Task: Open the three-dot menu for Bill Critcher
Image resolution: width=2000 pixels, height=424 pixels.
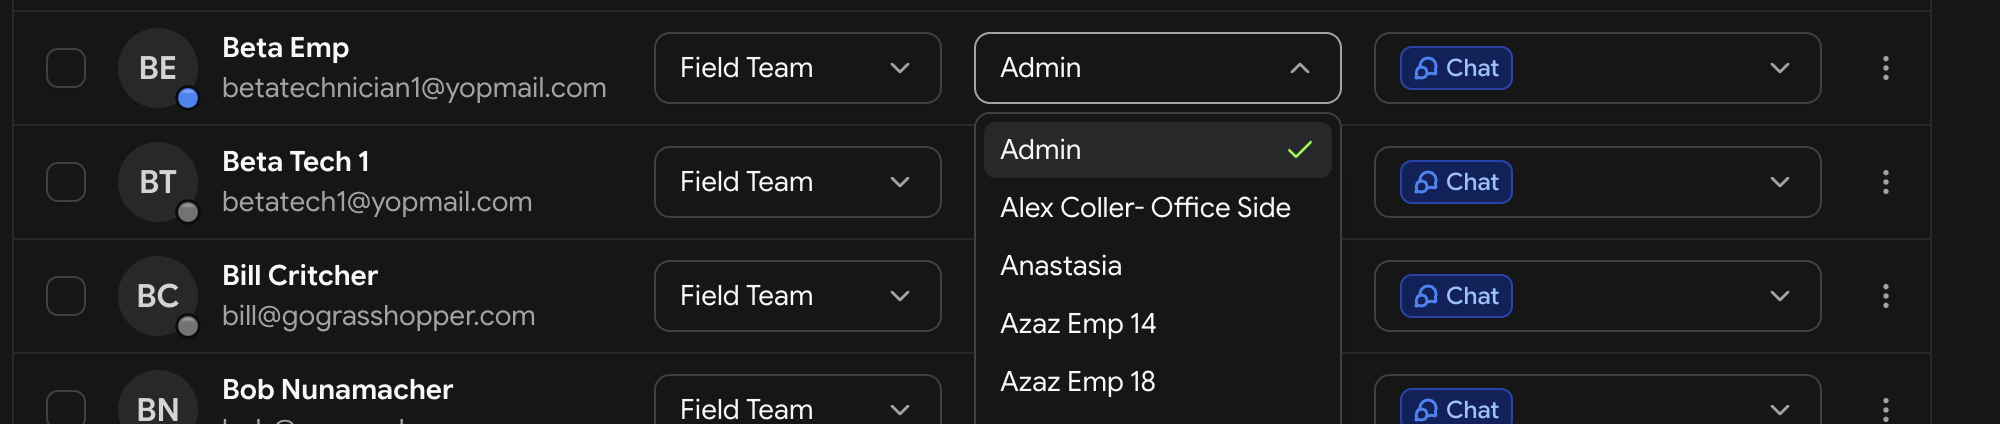Action: point(1885,296)
